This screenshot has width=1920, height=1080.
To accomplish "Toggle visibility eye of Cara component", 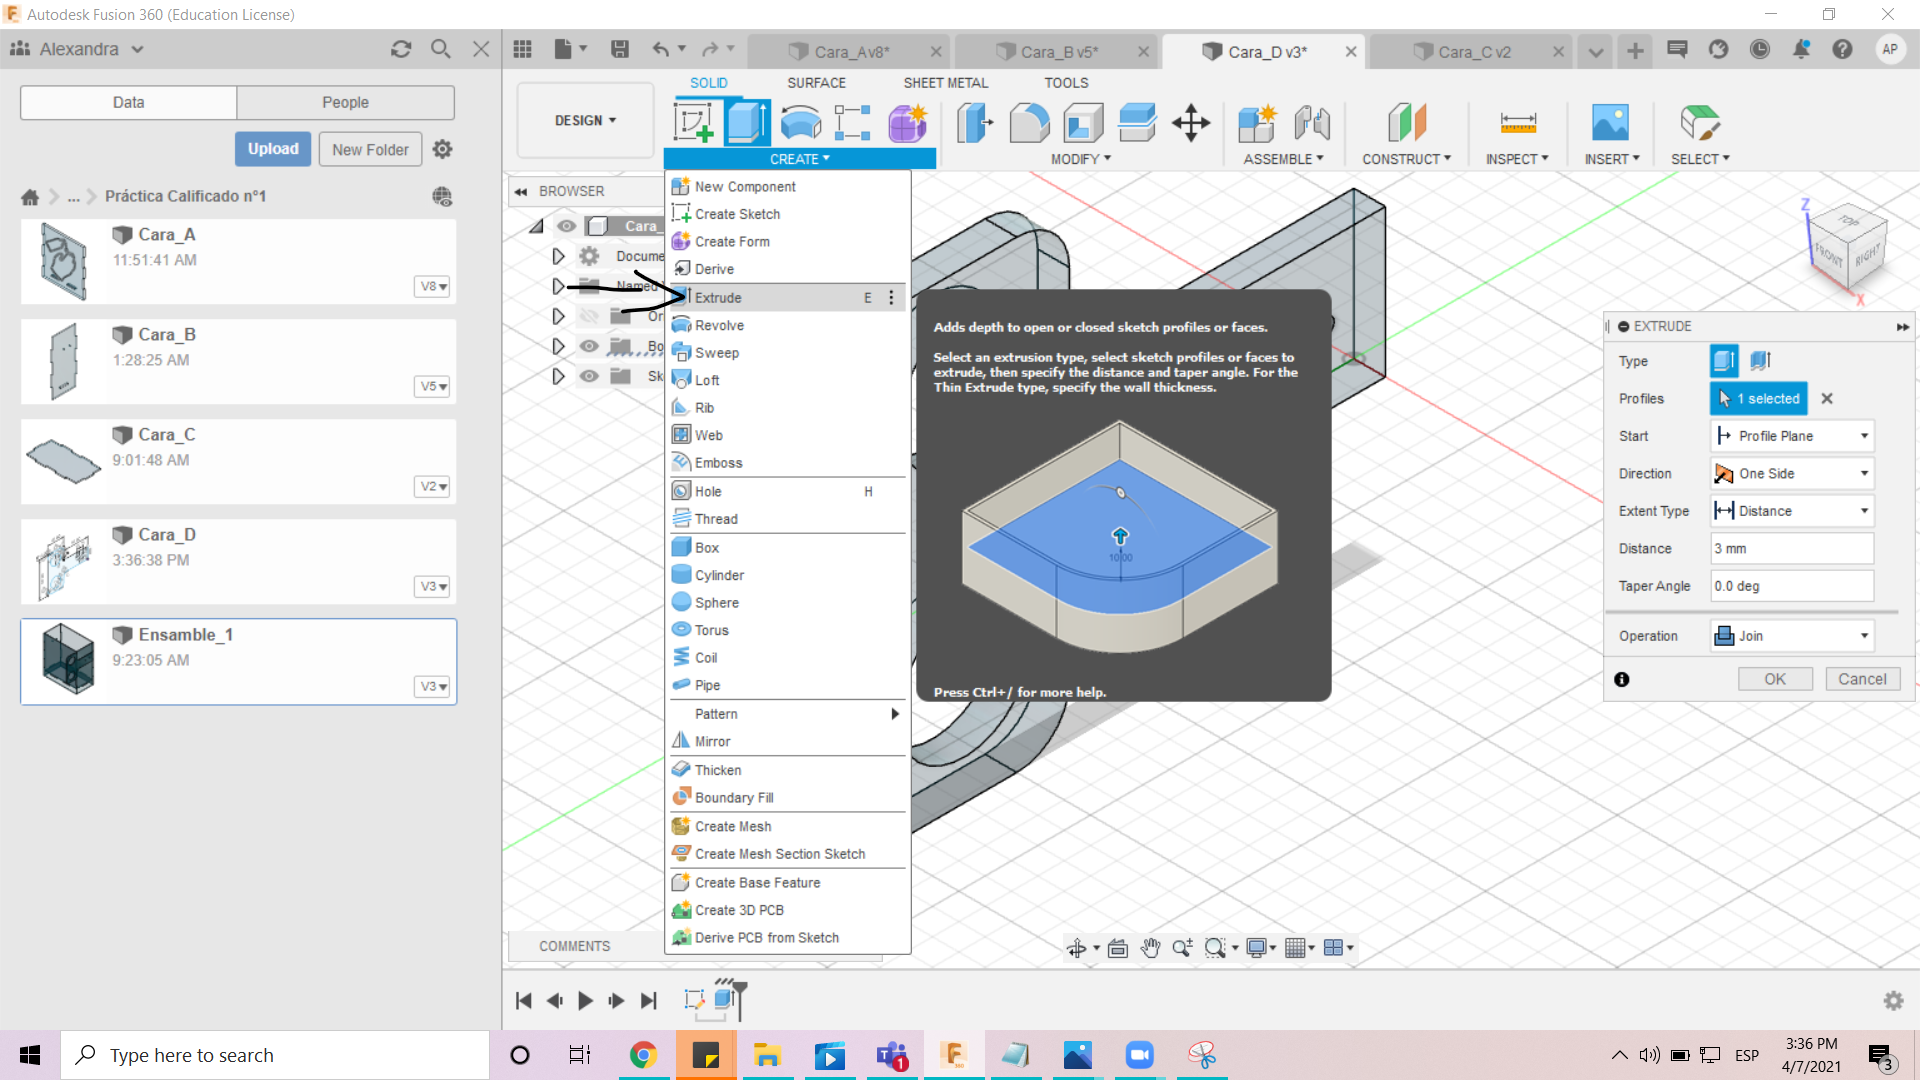I will [566, 226].
